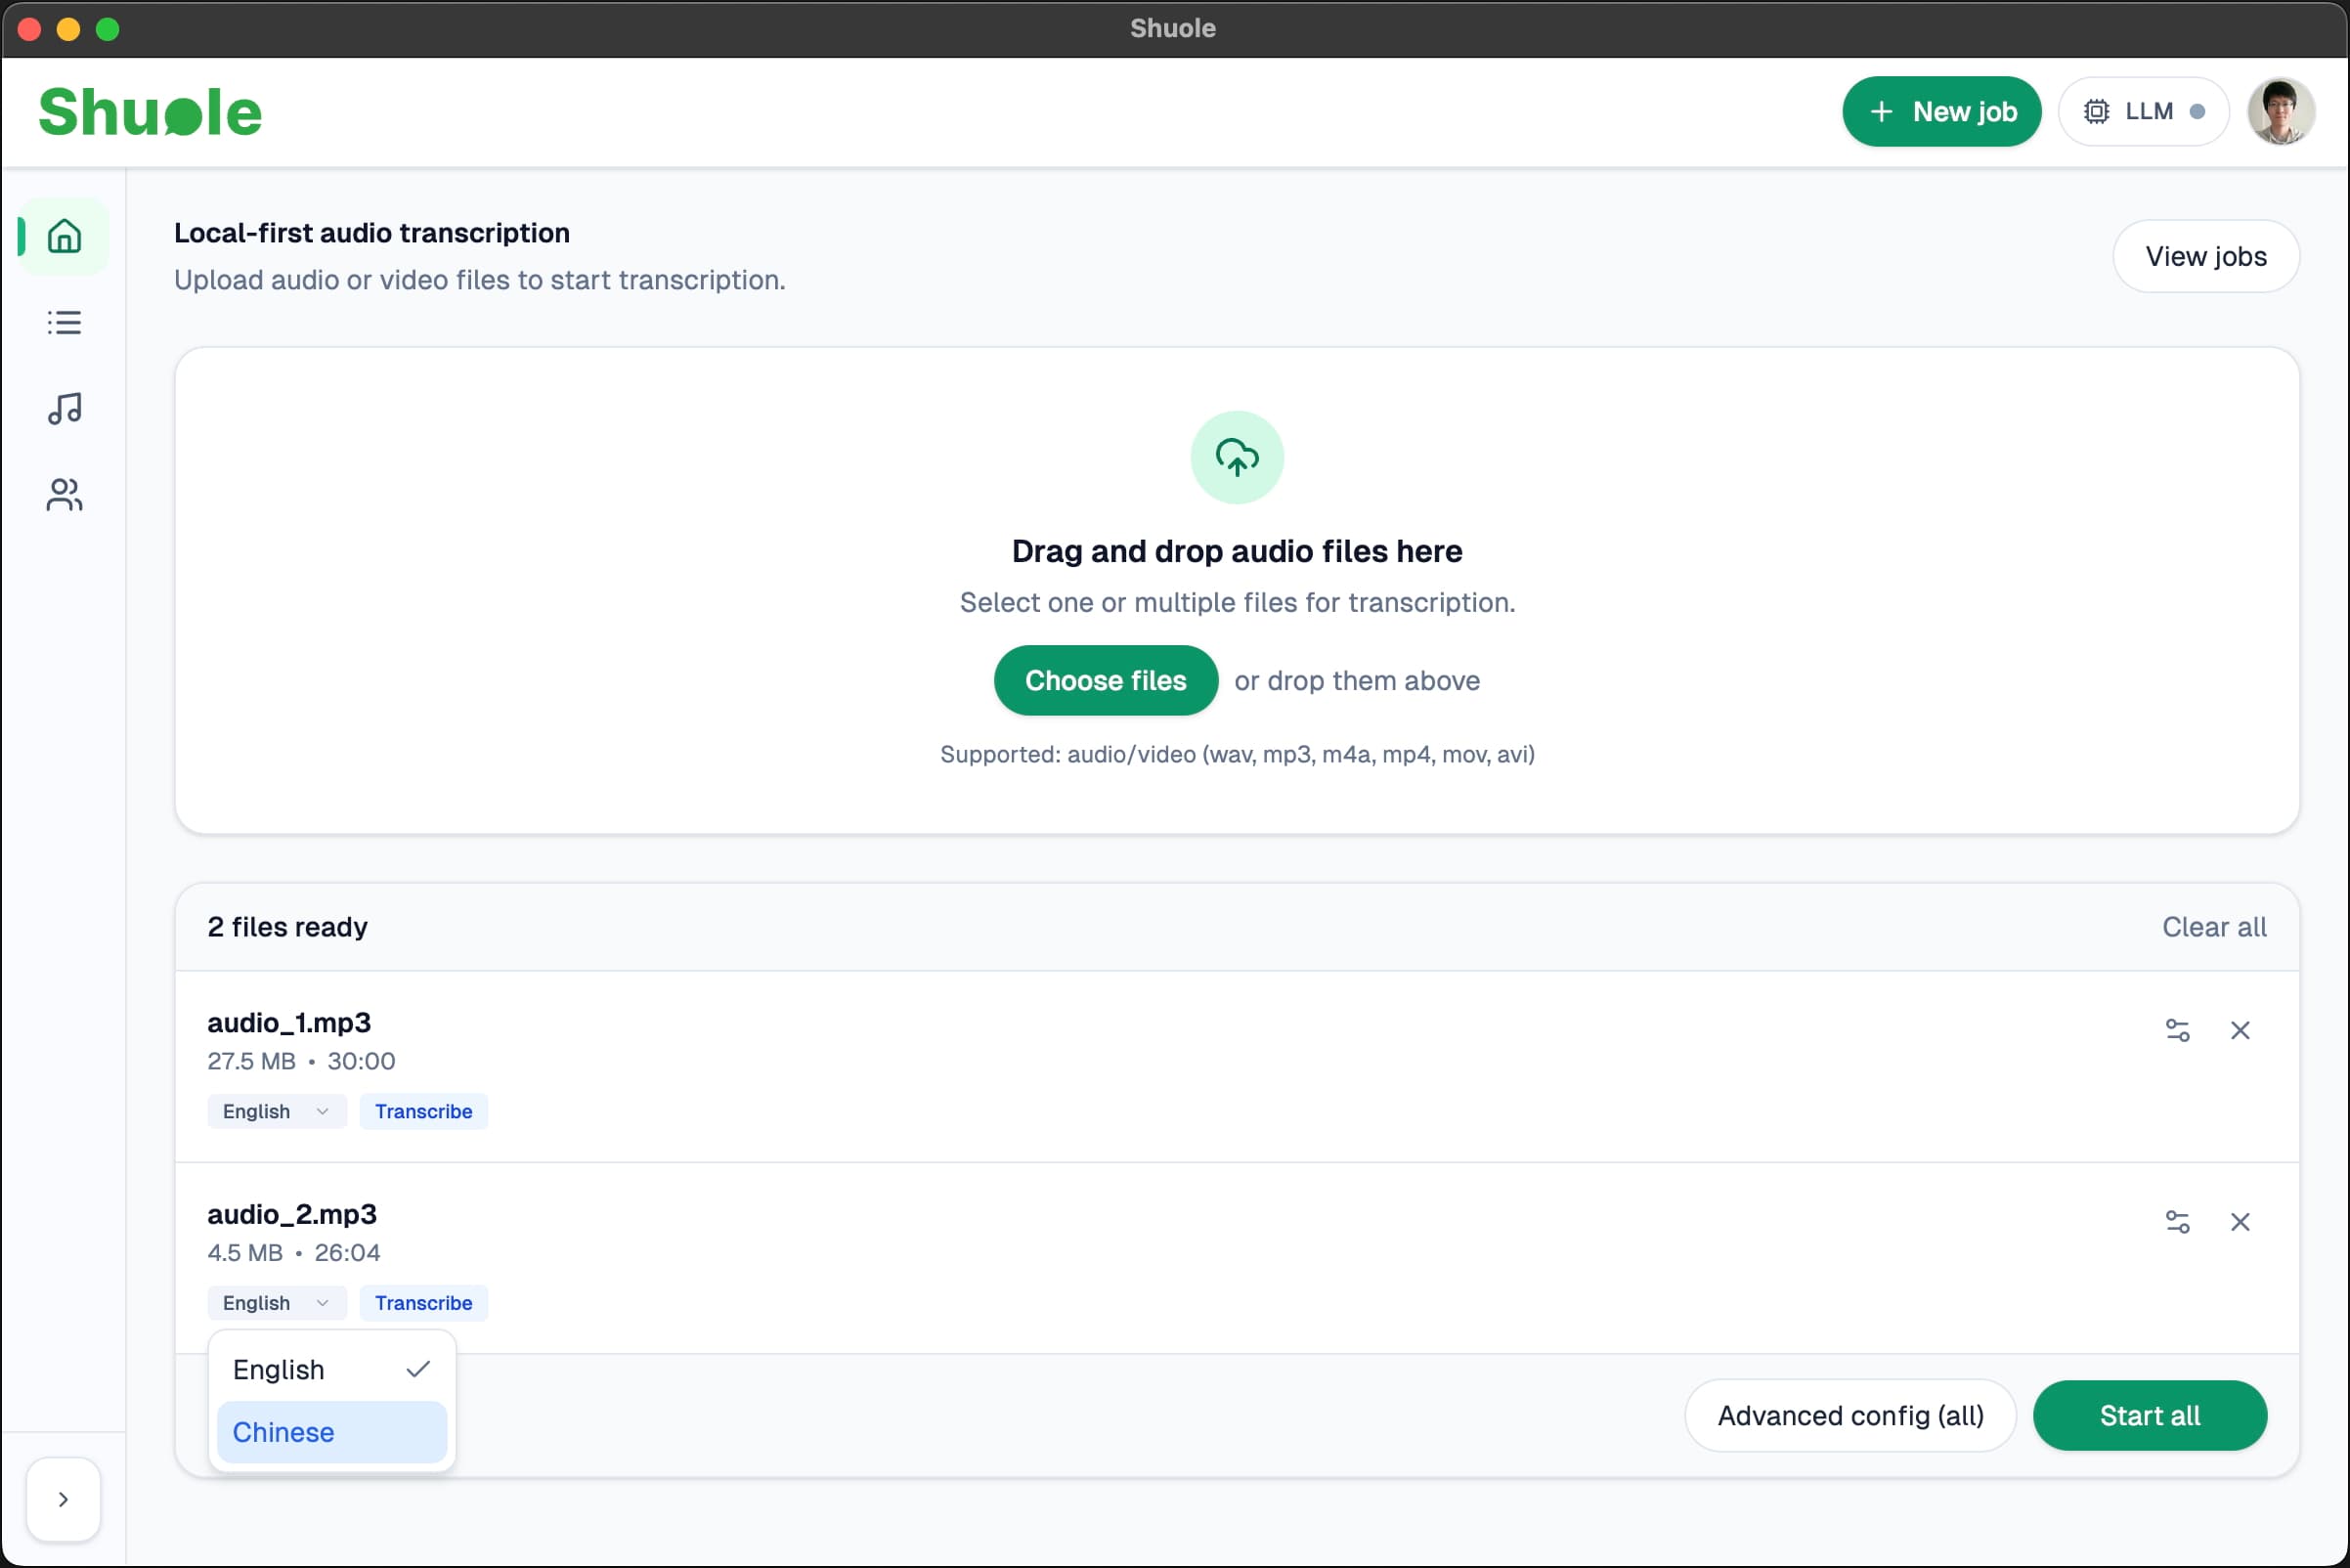Image resolution: width=2350 pixels, height=1568 pixels.
Task: Open the music note audio library icon
Action: click(64, 408)
